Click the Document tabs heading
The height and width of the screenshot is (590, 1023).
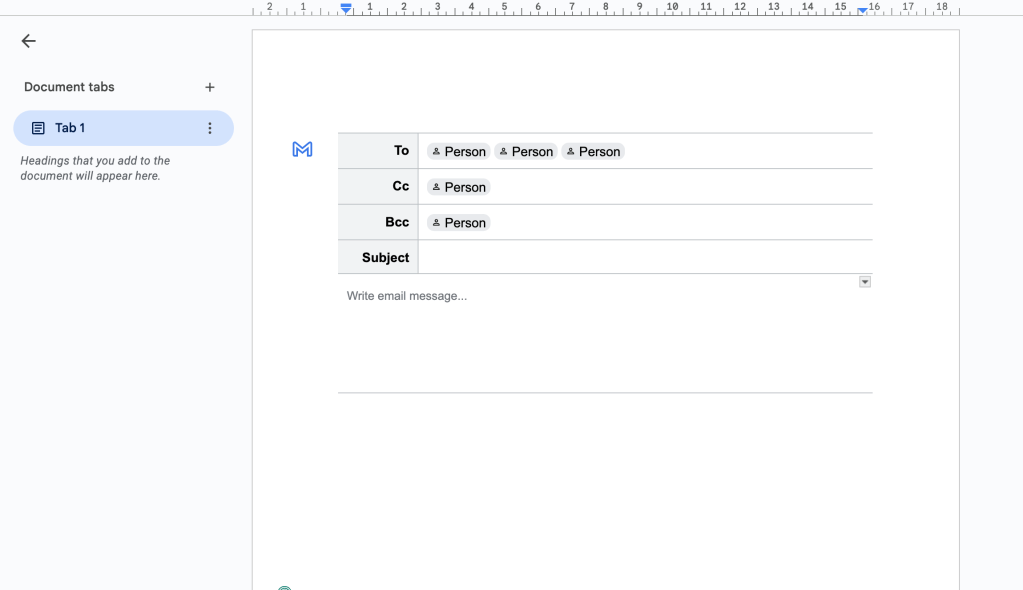pyautogui.click(x=69, y=87)
